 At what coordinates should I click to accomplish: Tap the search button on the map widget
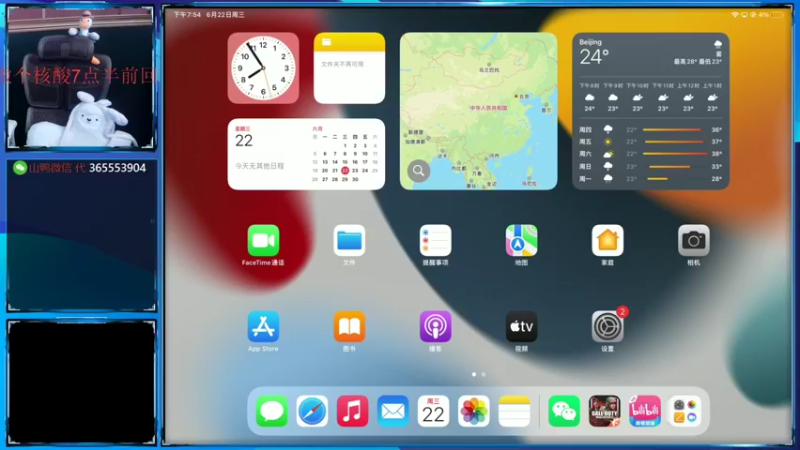[x=418, y=171]
